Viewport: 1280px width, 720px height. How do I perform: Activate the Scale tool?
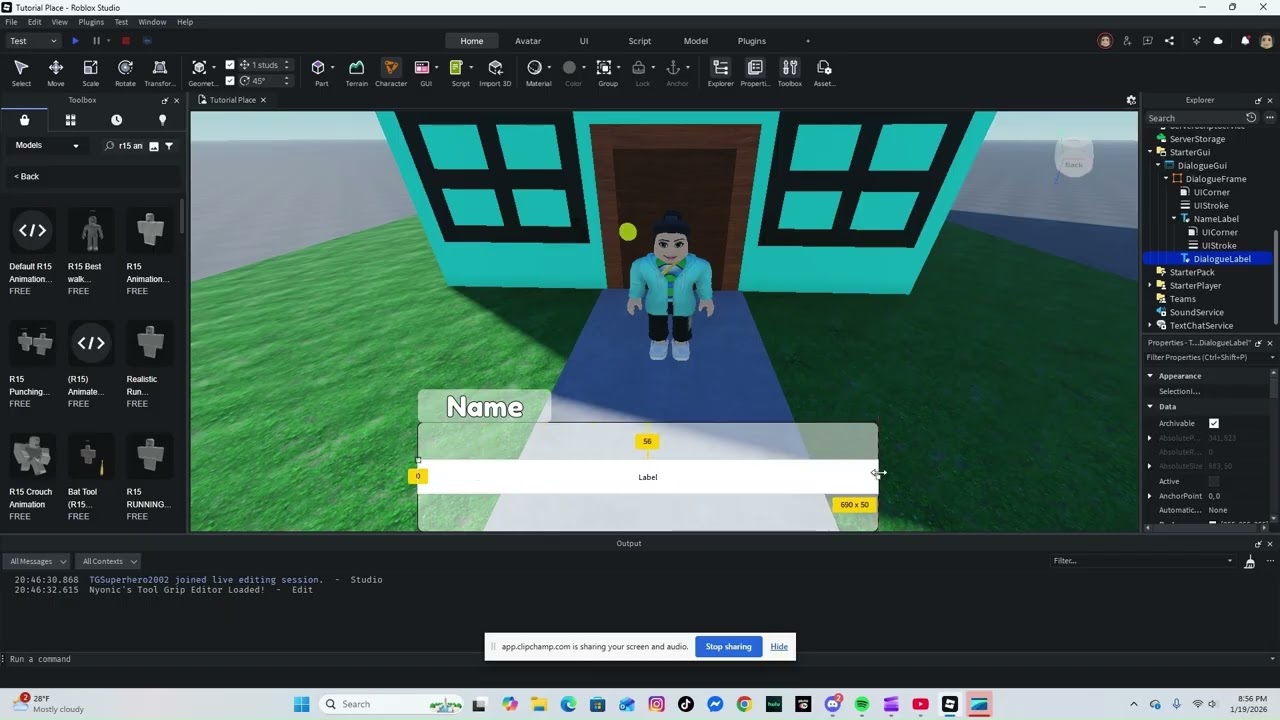click(90, 72)
